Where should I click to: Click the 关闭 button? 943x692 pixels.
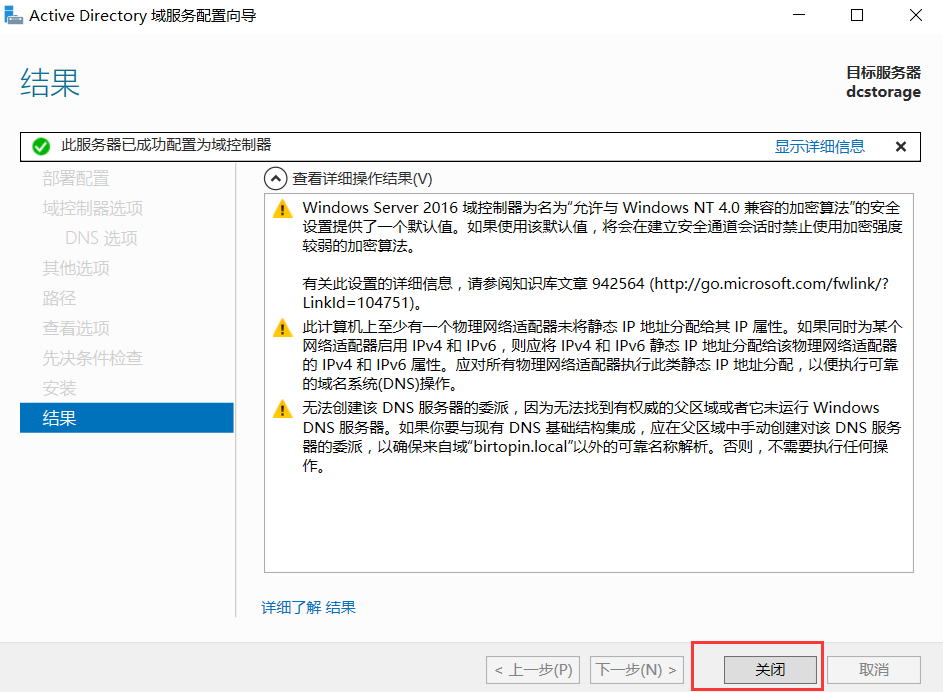(770, 670)
